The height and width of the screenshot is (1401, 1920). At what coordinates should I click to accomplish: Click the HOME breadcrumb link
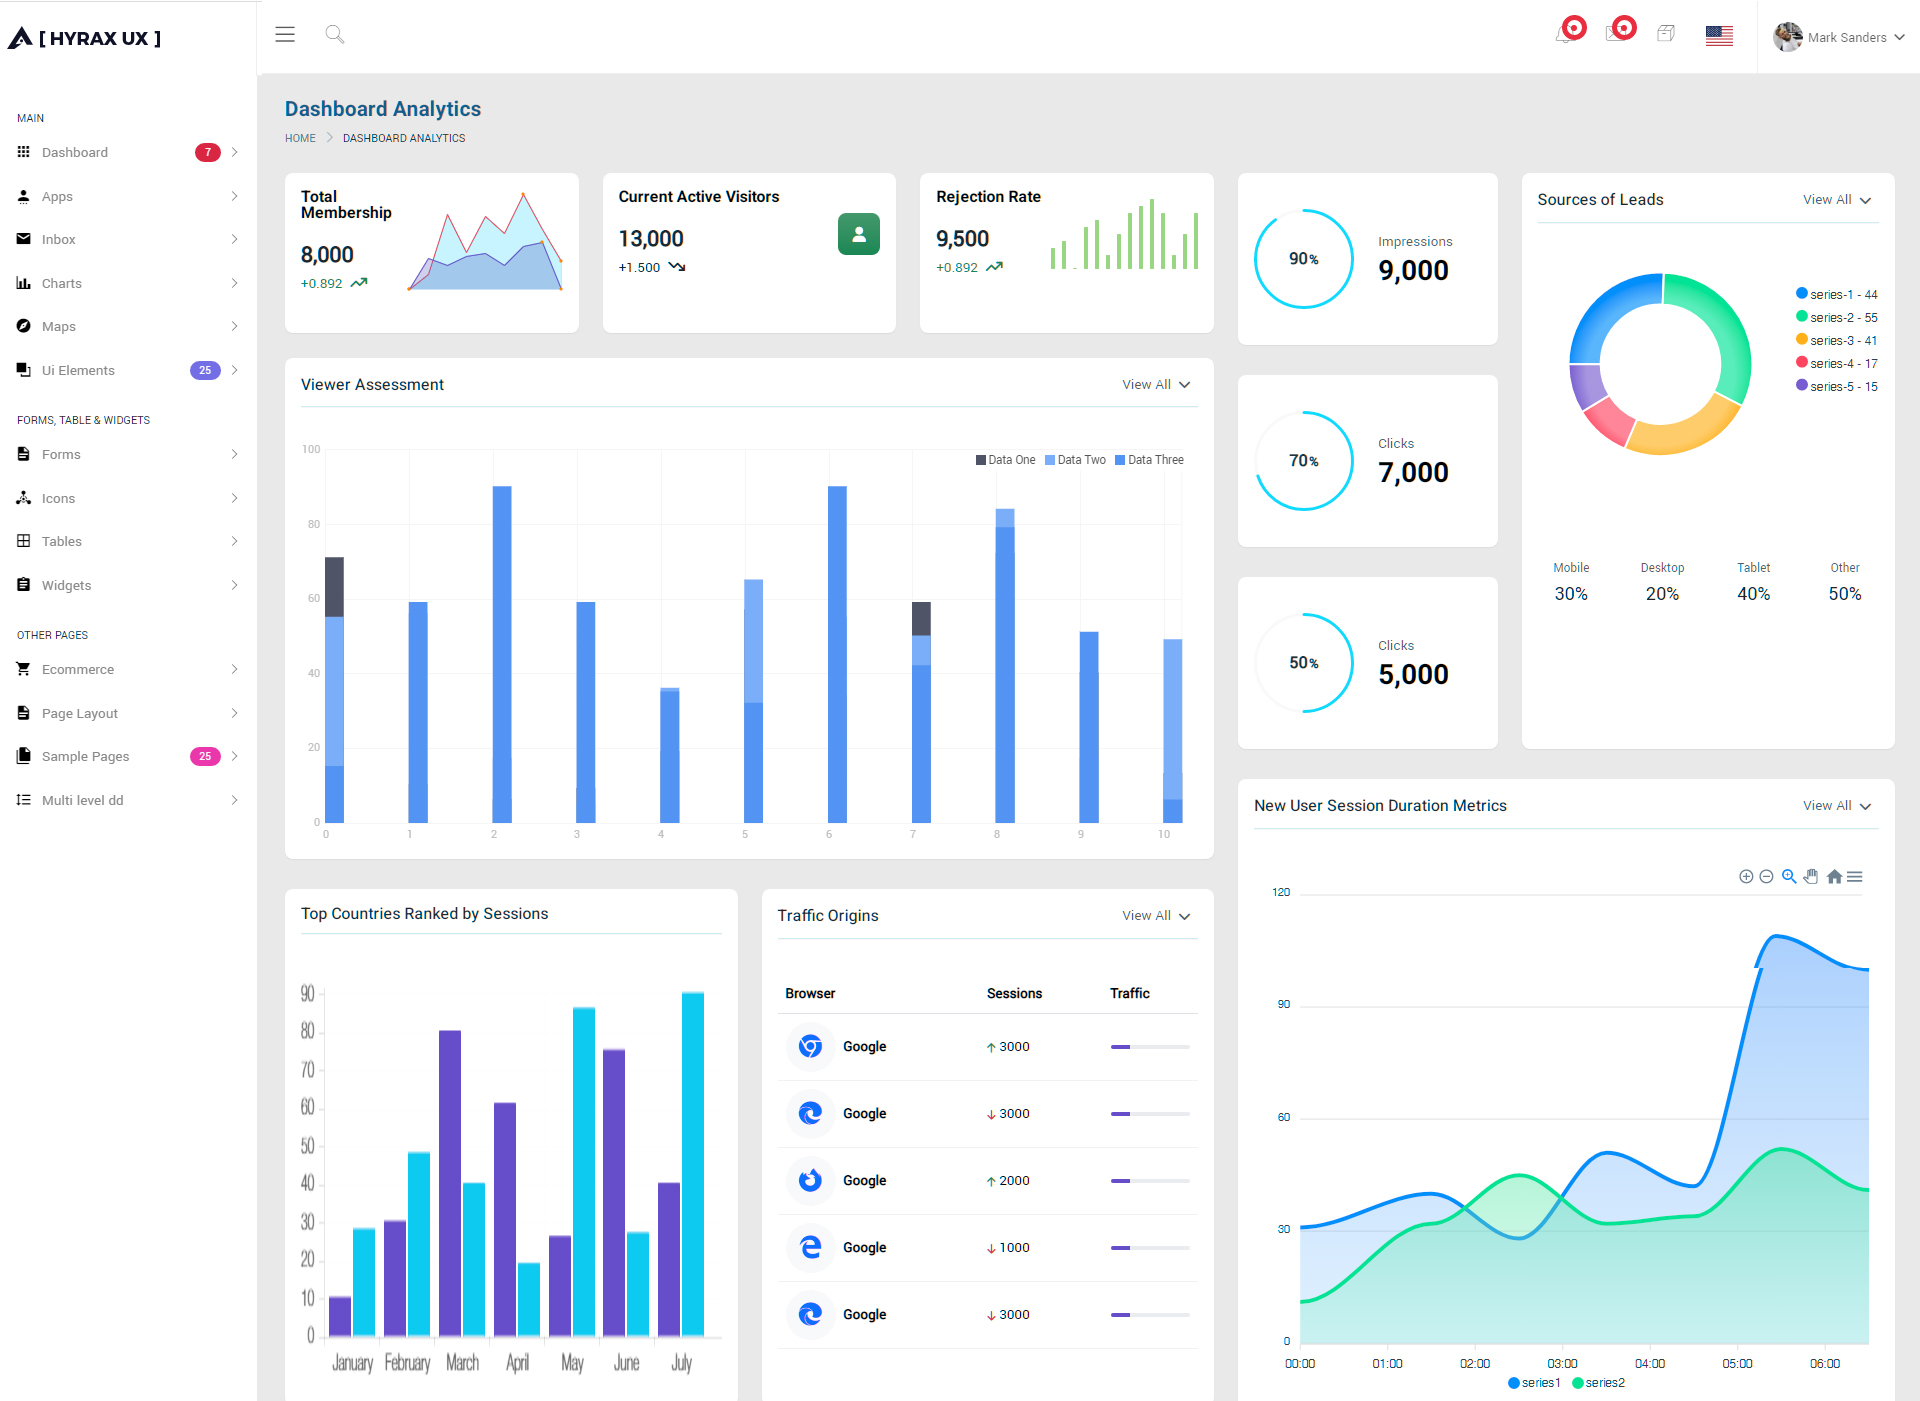point(300,138)
